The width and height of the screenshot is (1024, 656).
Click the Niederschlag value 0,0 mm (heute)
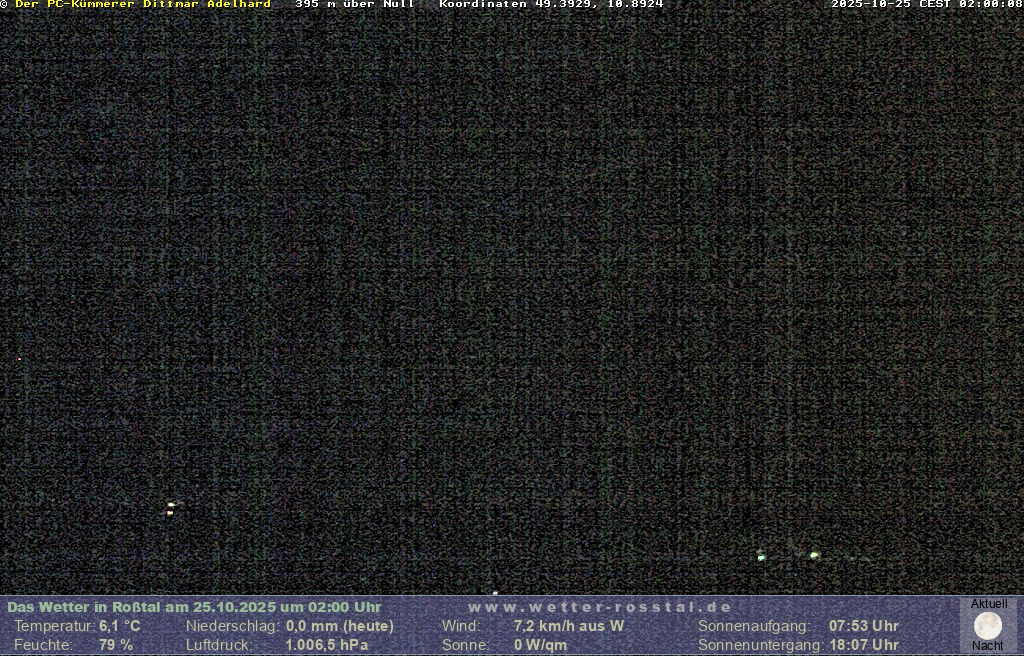[x=340, y=626]
